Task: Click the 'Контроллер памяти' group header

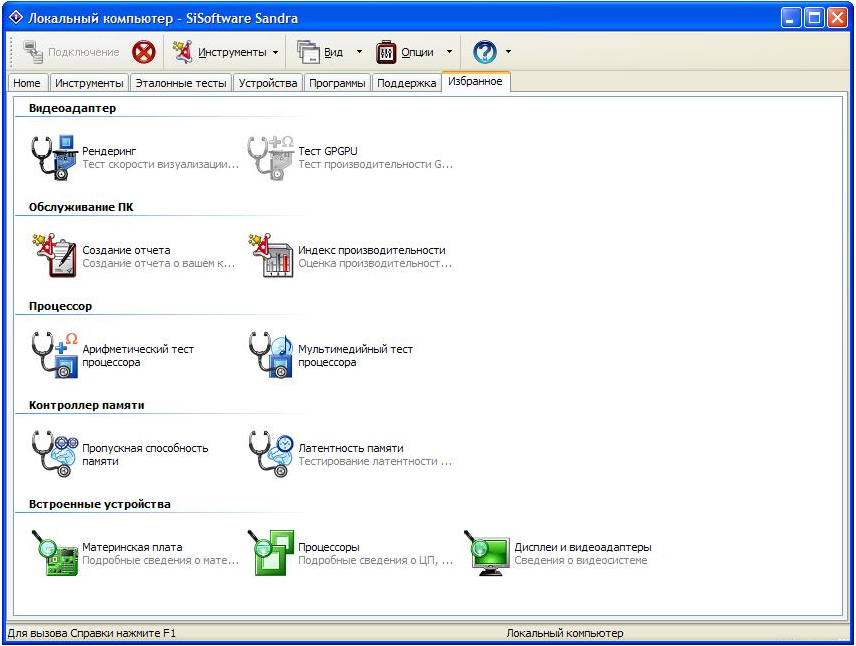Action: coord(87,405)
